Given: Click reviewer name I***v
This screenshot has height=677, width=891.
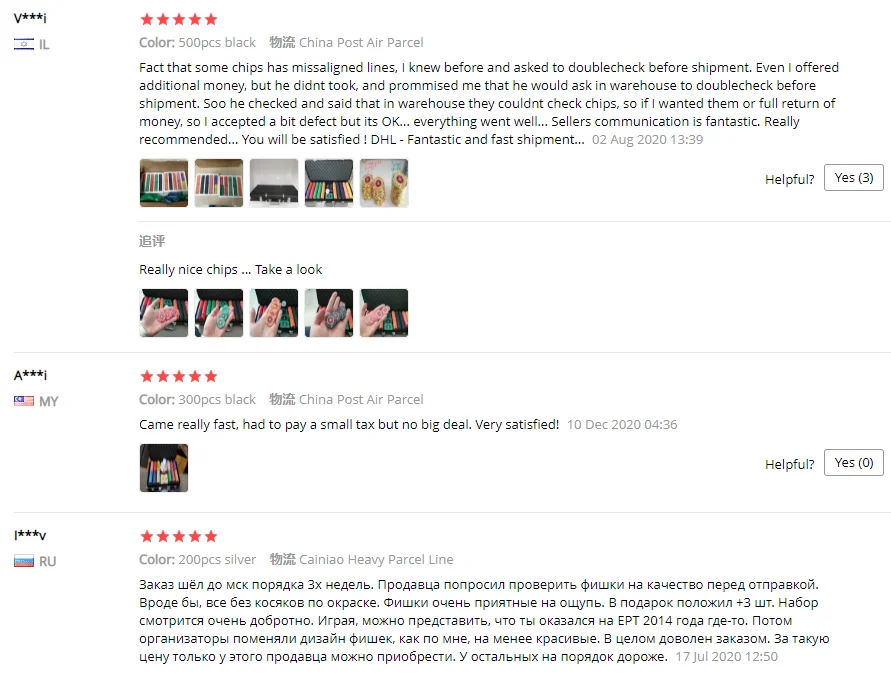Looking at the screenshot, I should (x=30, y=535).
